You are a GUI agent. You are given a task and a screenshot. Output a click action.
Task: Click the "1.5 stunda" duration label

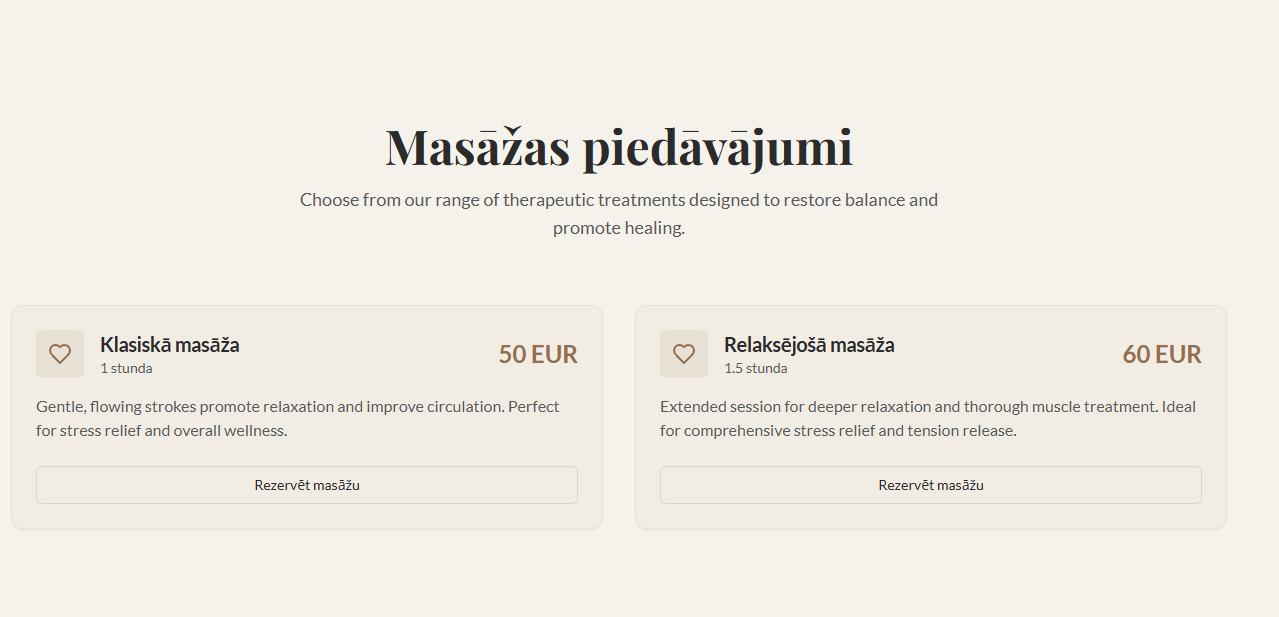coord(755,368)
